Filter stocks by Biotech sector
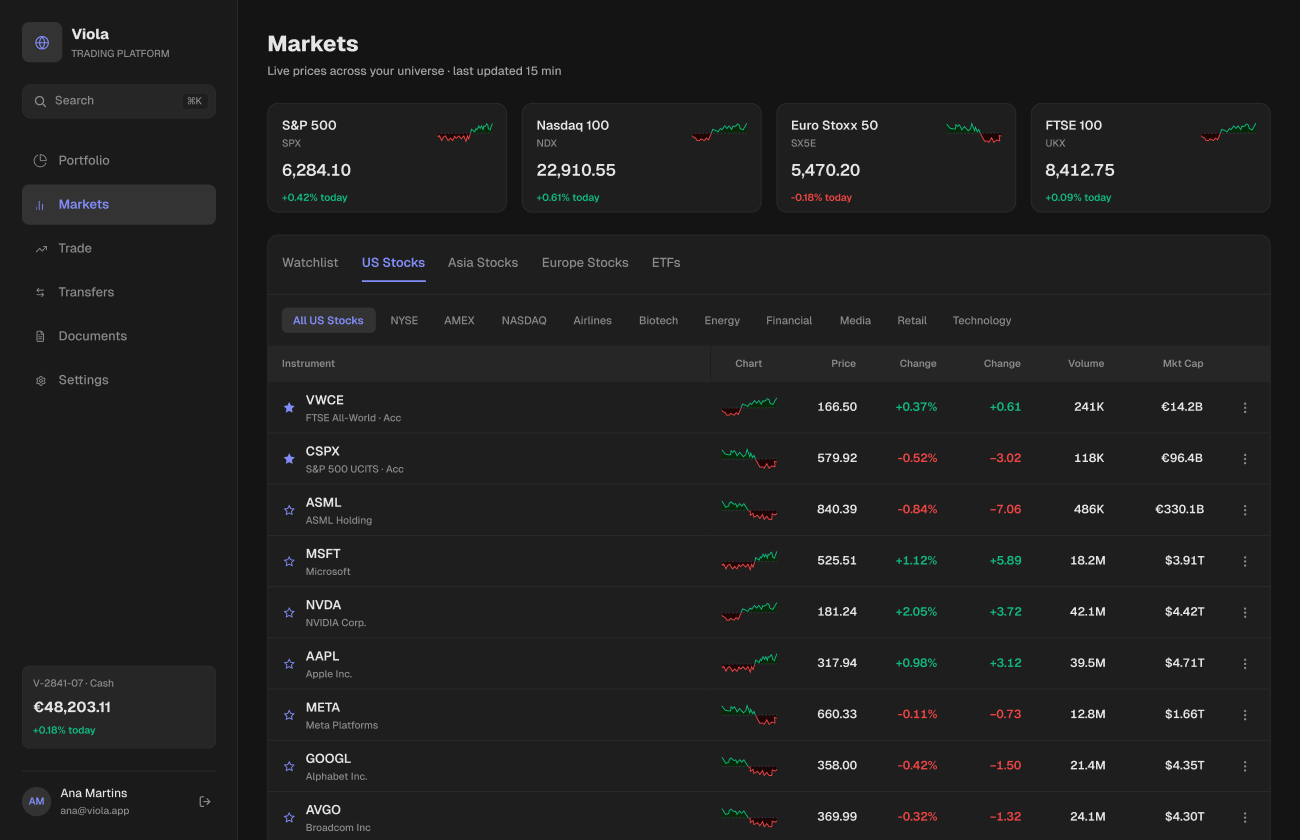The image size is (1300, 840). coord(658,320)
